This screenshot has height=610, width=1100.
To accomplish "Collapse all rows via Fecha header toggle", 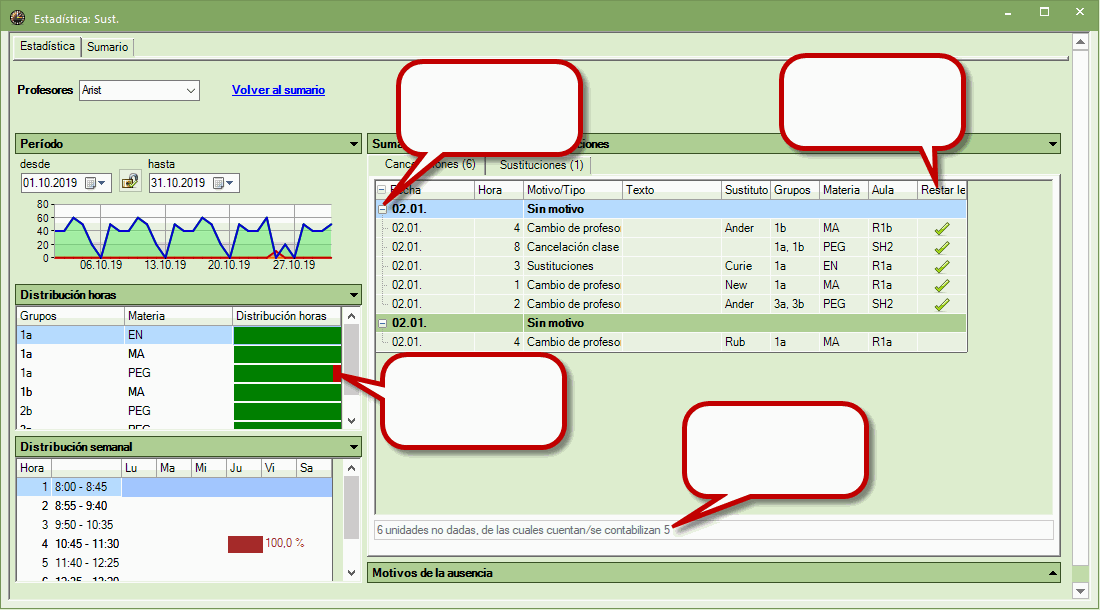I will pyautogui.click(x=382, y=189).
